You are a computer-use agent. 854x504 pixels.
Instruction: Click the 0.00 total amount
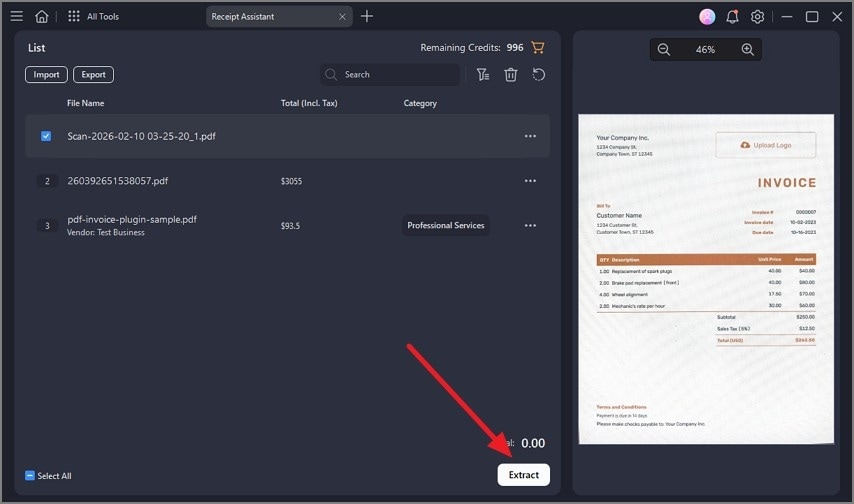point(533,444)
